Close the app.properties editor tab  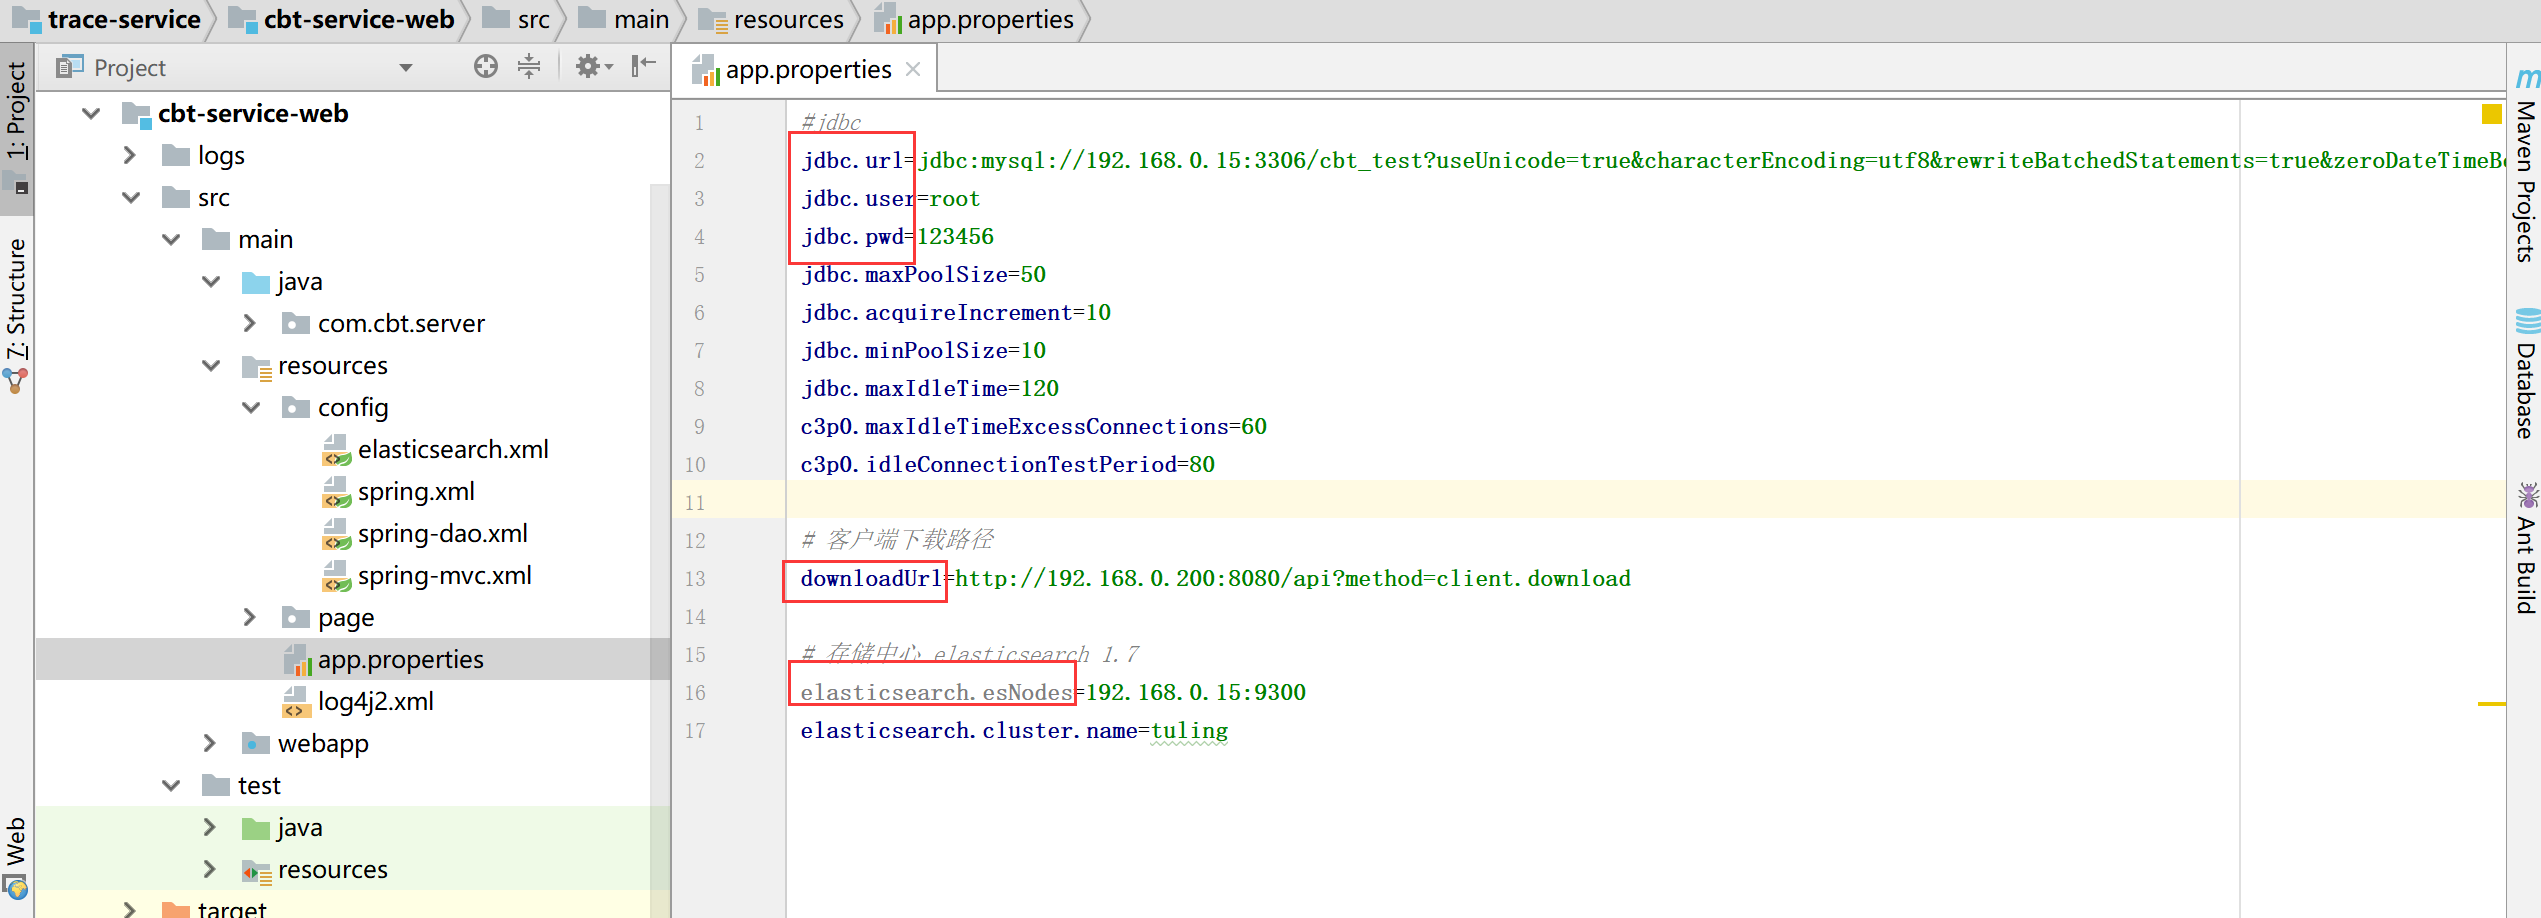[x=913, y=69]
